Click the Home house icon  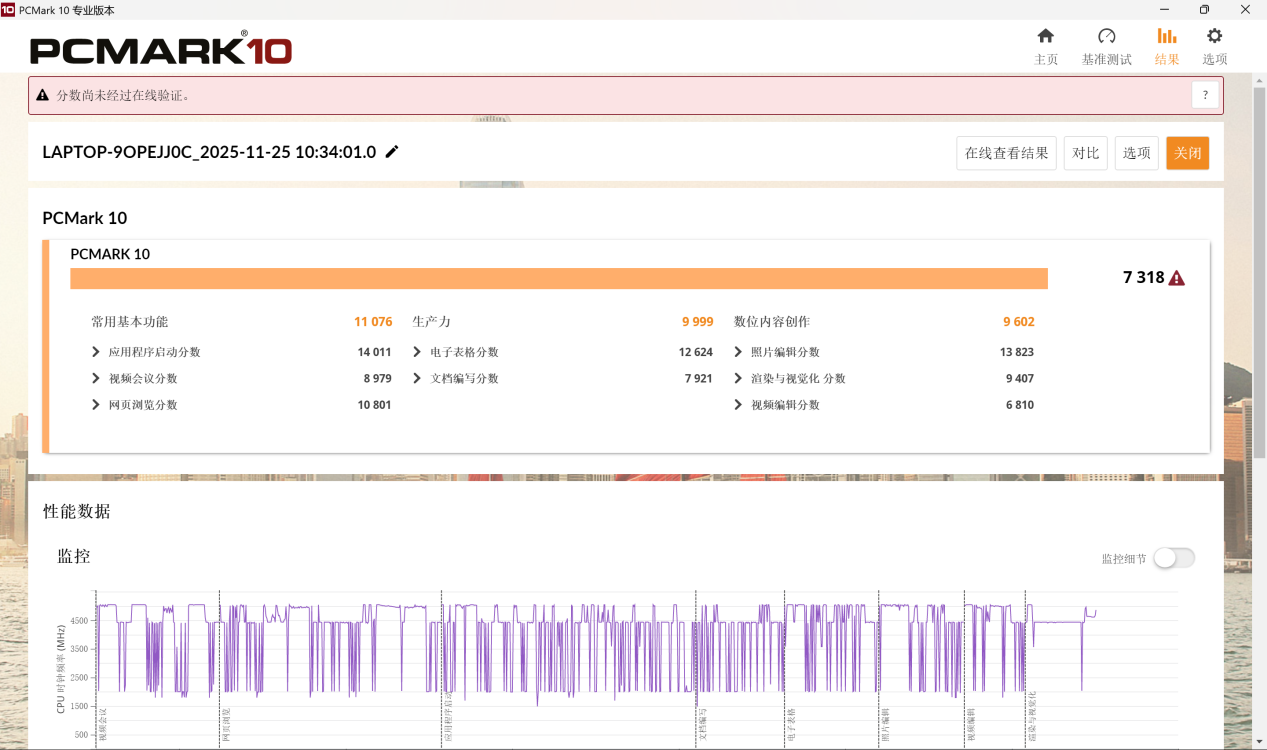click(x=1045, y=37)
